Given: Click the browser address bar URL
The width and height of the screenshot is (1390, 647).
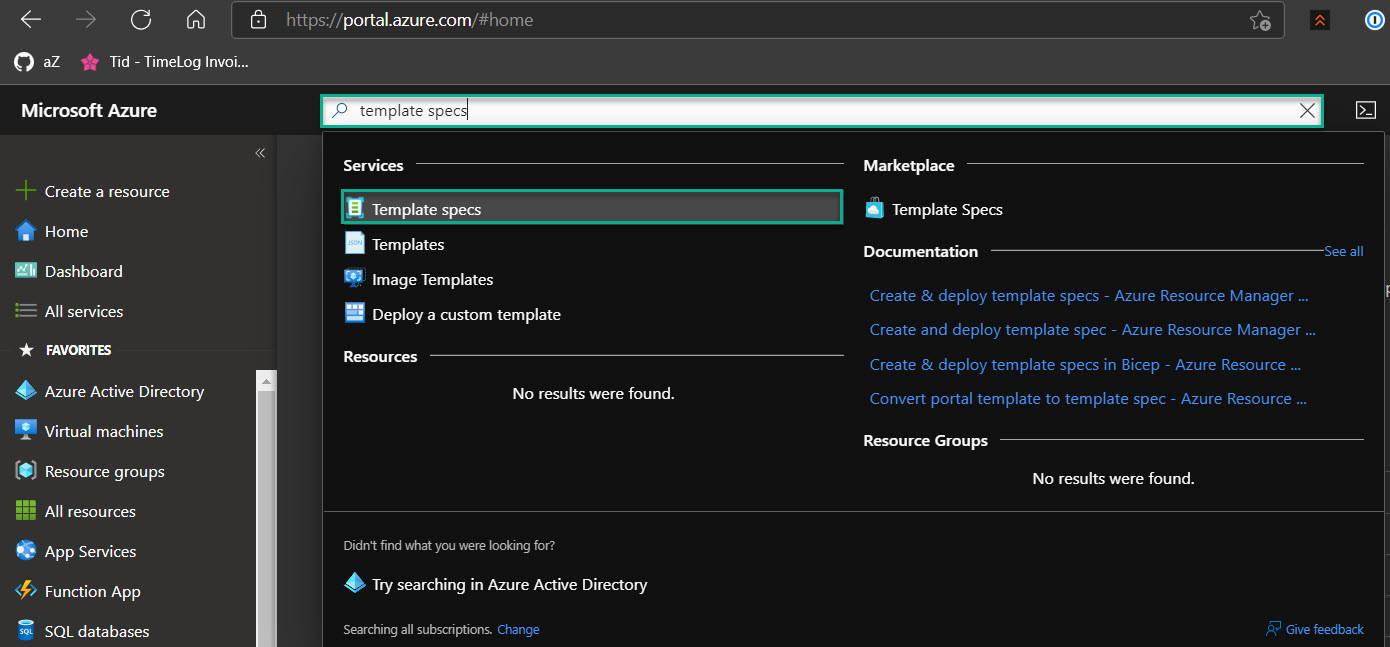Looking at the screenshot, I should [x=409, y=20].
